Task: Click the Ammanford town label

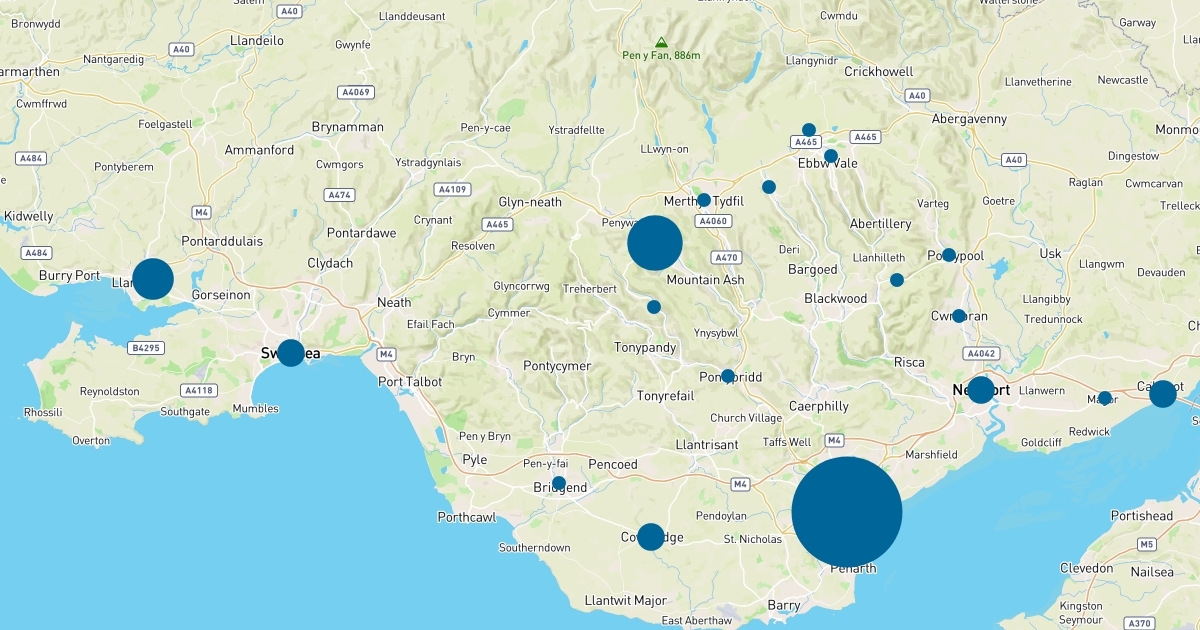Action: point(259,150)
